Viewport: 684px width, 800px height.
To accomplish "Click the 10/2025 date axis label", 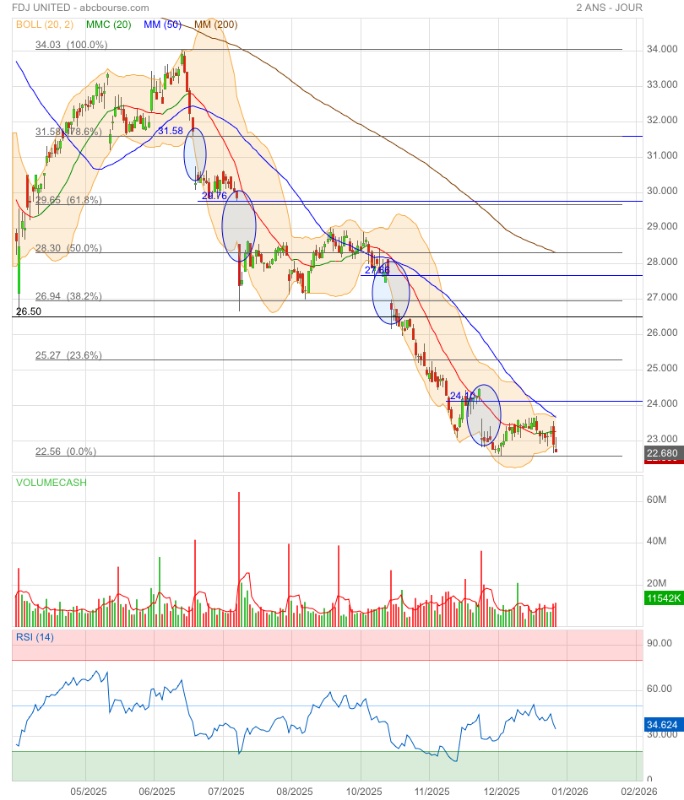I will click(x=364, y=791).
